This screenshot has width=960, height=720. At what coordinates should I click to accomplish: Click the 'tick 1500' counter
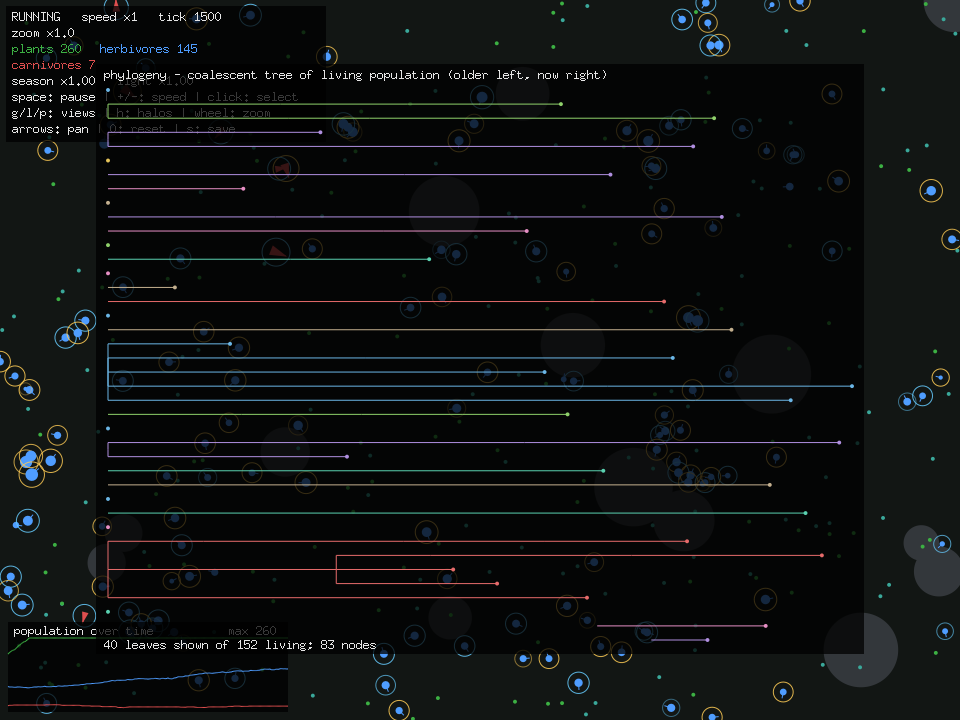tap(190, 17)
